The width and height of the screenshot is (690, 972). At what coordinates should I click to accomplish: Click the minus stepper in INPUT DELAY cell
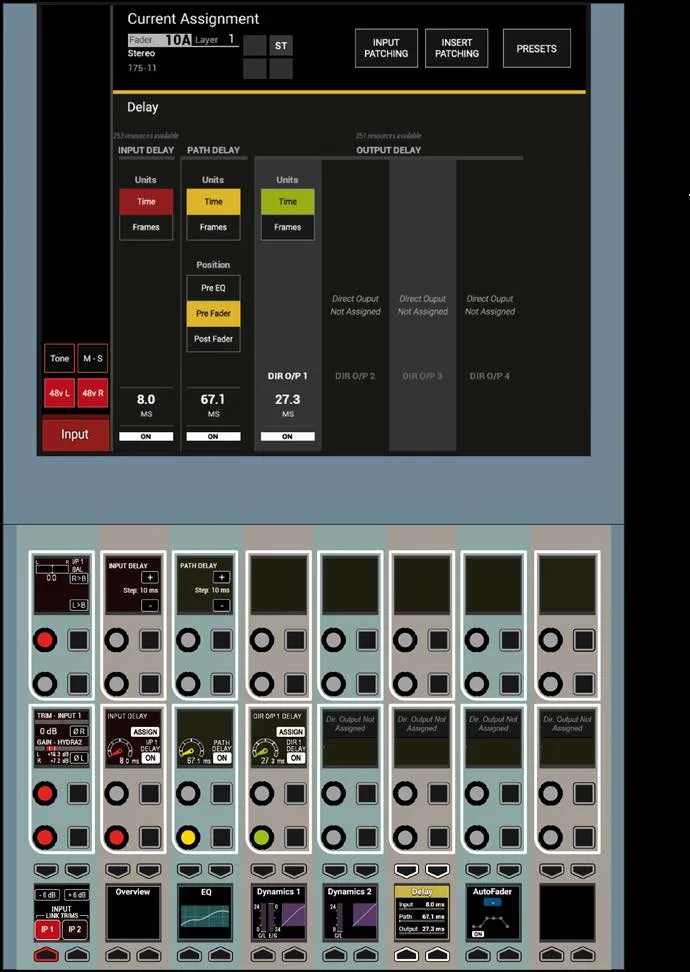click(150, 605)
